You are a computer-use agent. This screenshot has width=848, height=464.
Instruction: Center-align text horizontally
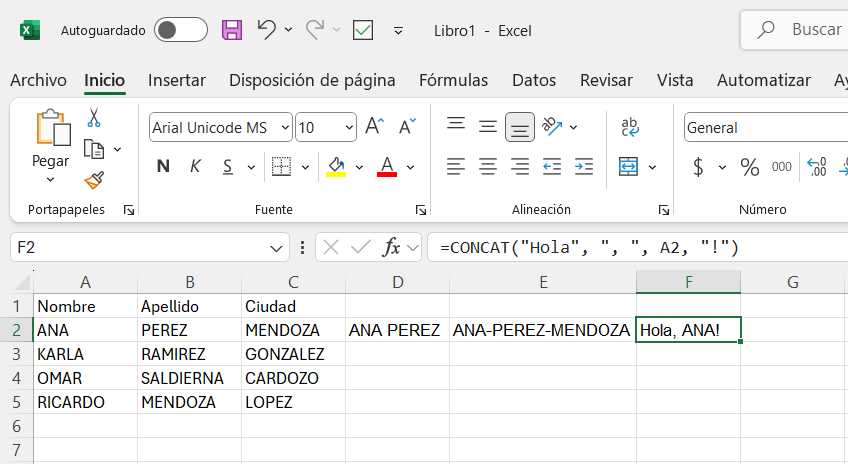(x=488, y=167)
